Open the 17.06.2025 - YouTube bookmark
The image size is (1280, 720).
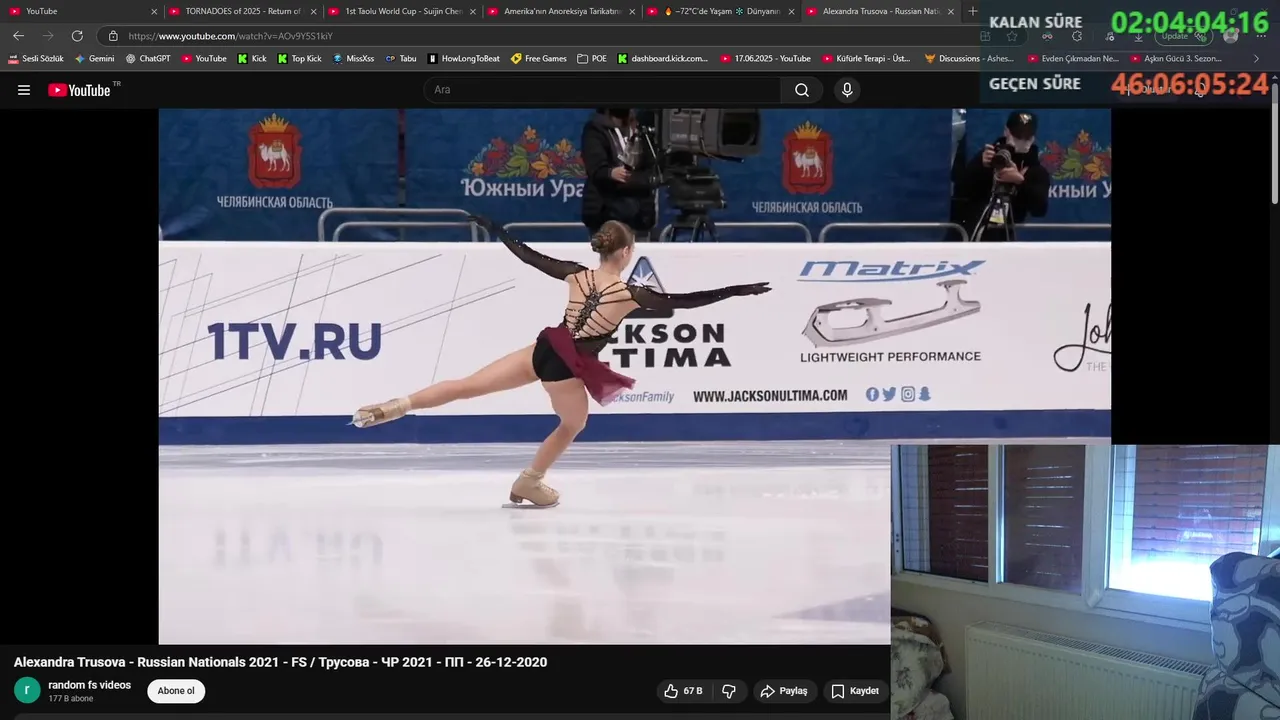point(766,58)
